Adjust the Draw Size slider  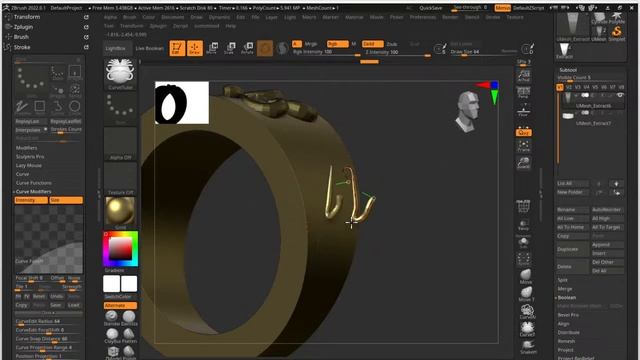[484, 52]
